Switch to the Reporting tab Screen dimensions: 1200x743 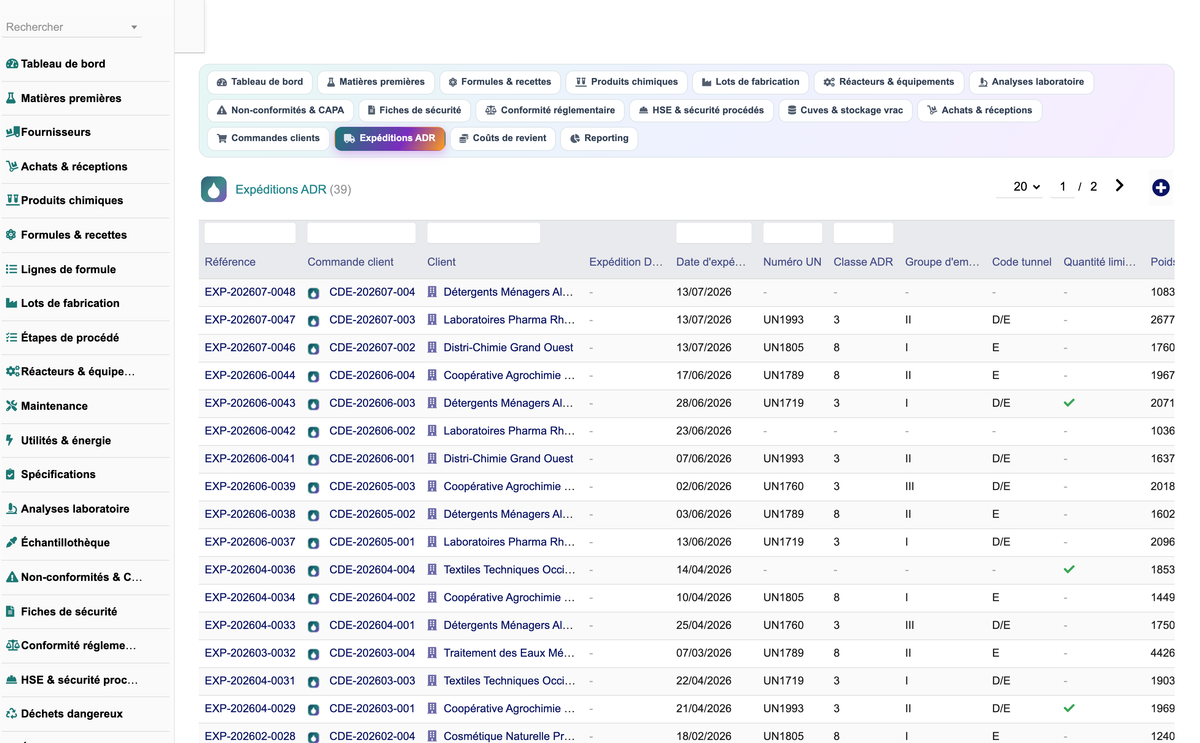point(599,138)
